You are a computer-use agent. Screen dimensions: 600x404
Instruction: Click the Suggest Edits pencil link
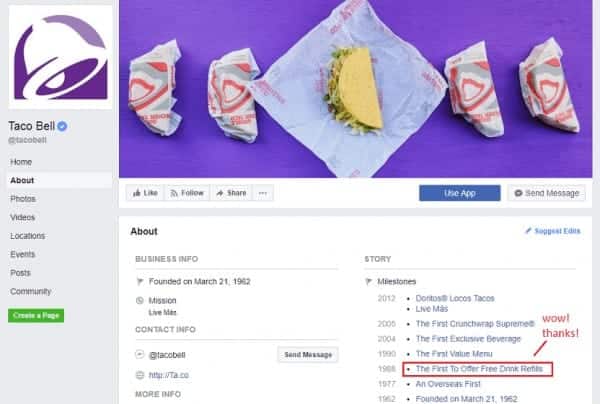tap(553, 231)
